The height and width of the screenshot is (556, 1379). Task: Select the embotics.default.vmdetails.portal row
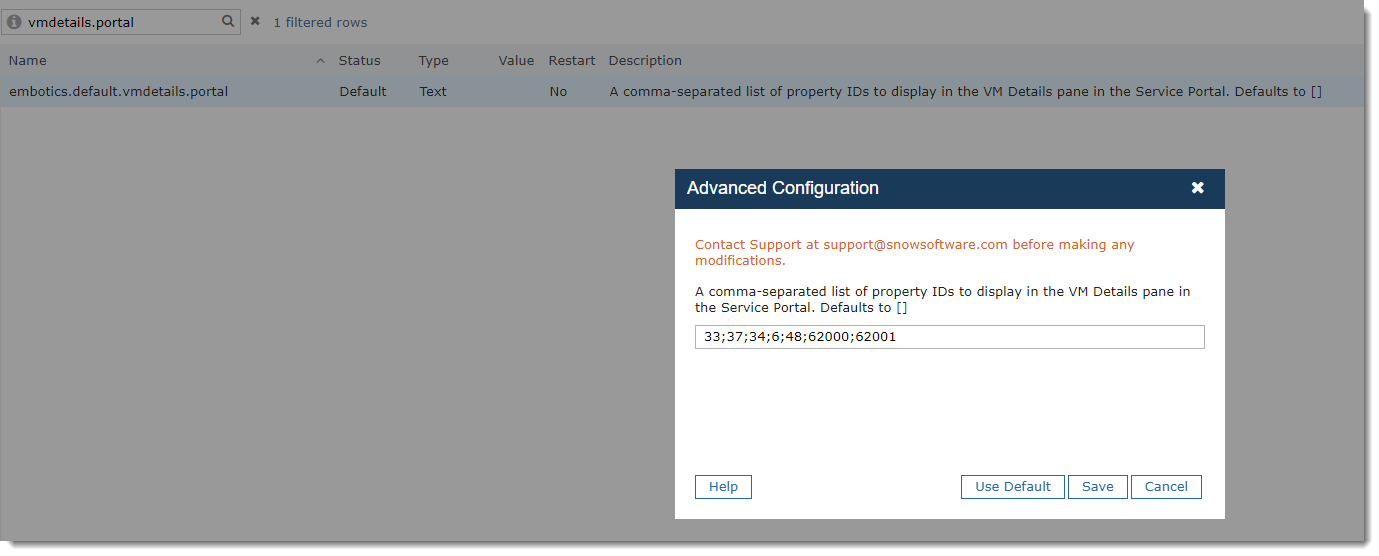tap(682, 91)
